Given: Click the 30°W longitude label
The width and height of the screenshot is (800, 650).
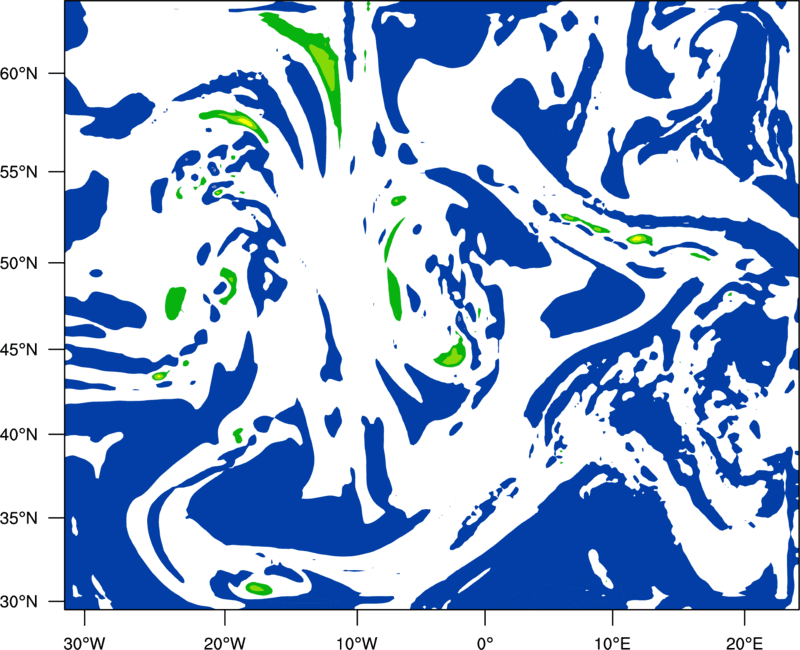Looking at the screenshot, I should point(85,643).
